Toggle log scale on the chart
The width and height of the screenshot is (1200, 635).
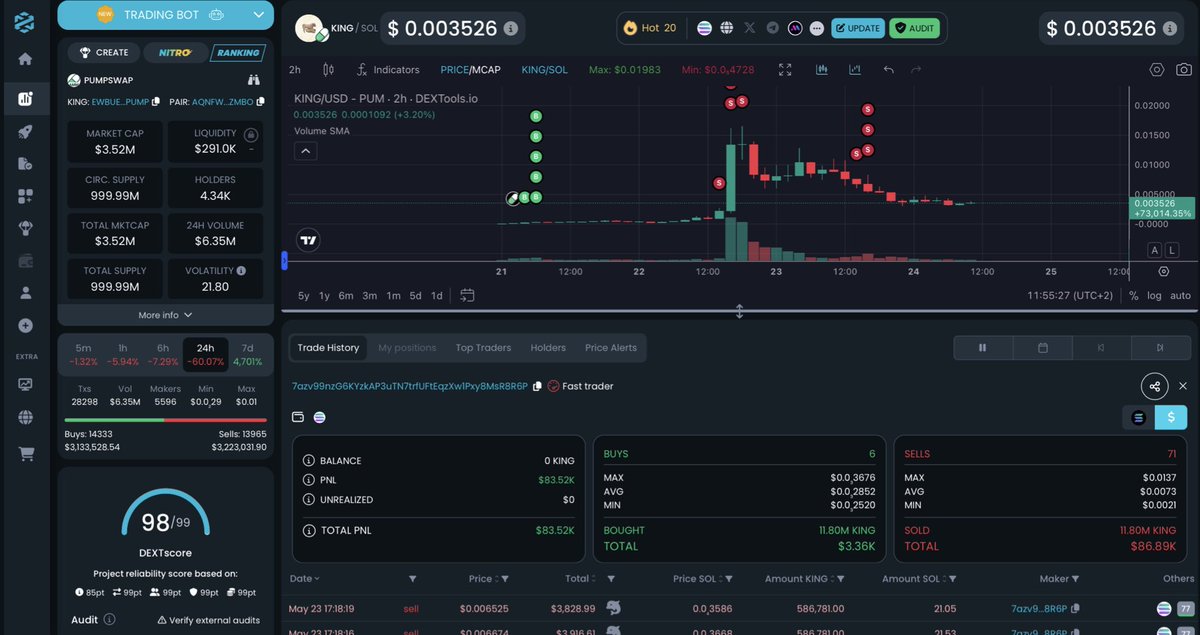point(1154,295)
